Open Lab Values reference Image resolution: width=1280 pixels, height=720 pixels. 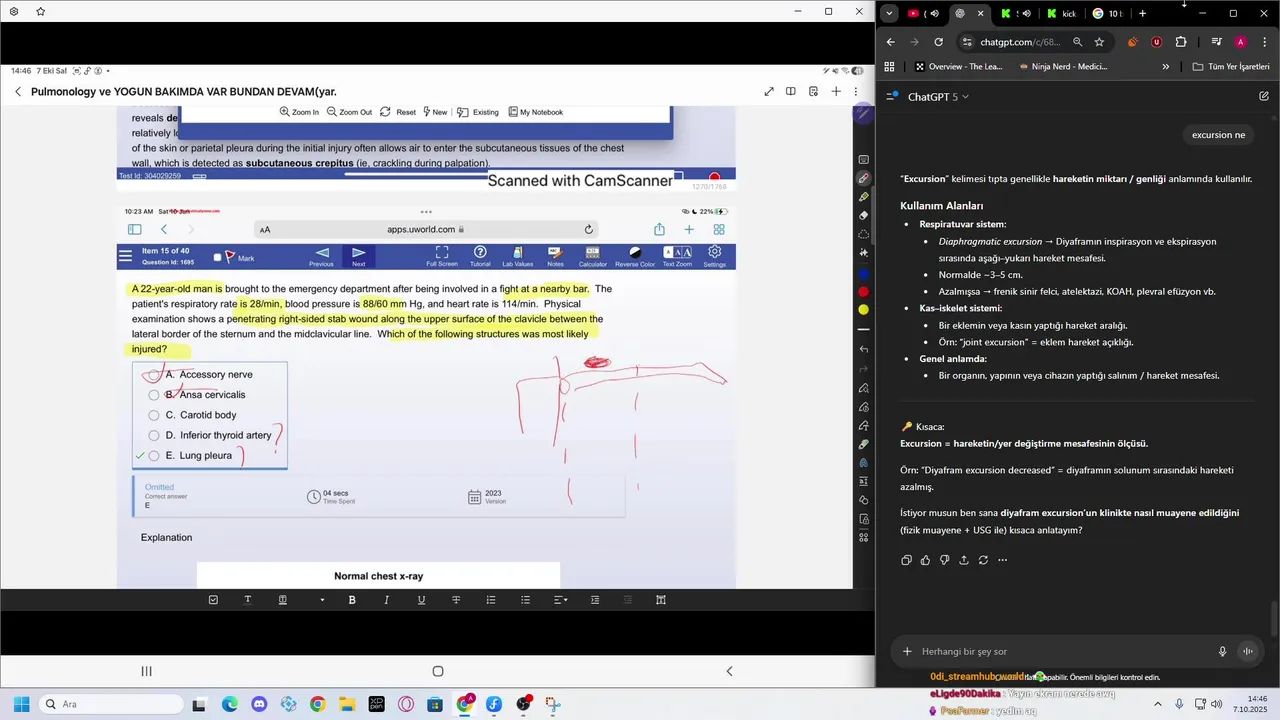pyautogui.click(x=517, y=257)
